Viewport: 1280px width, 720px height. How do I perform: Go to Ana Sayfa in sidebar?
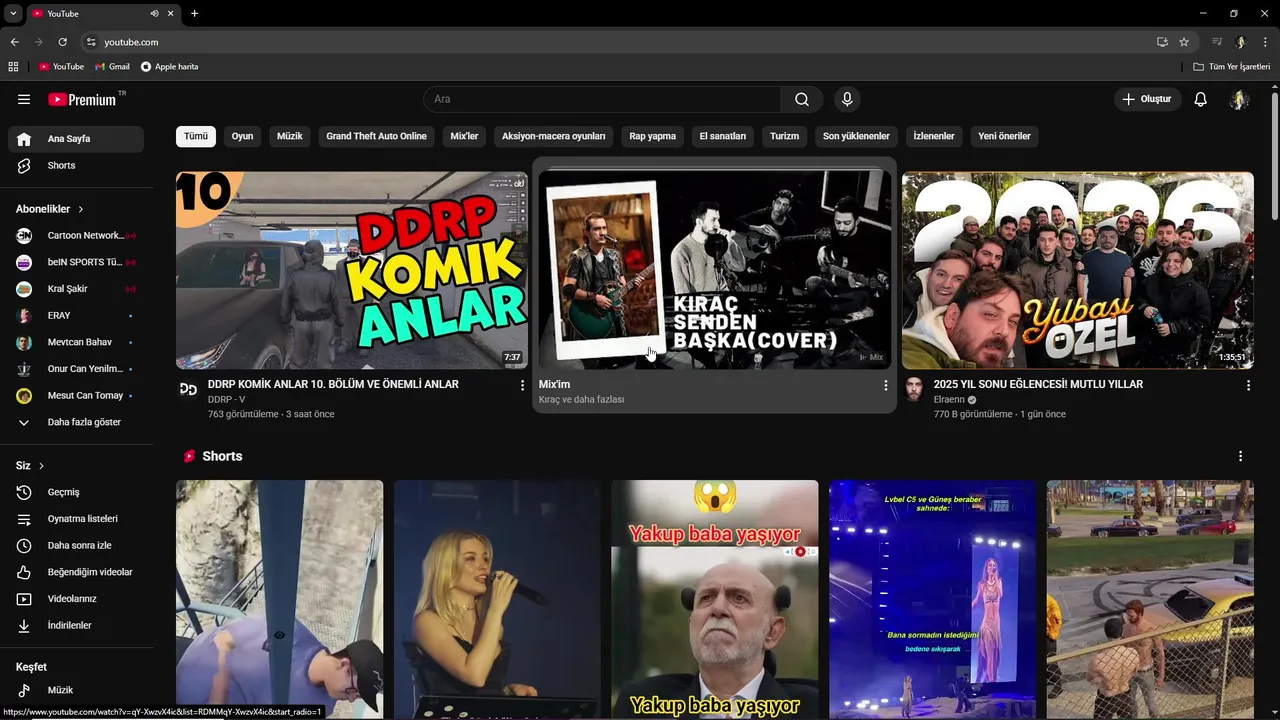click(x=76, y=139)
